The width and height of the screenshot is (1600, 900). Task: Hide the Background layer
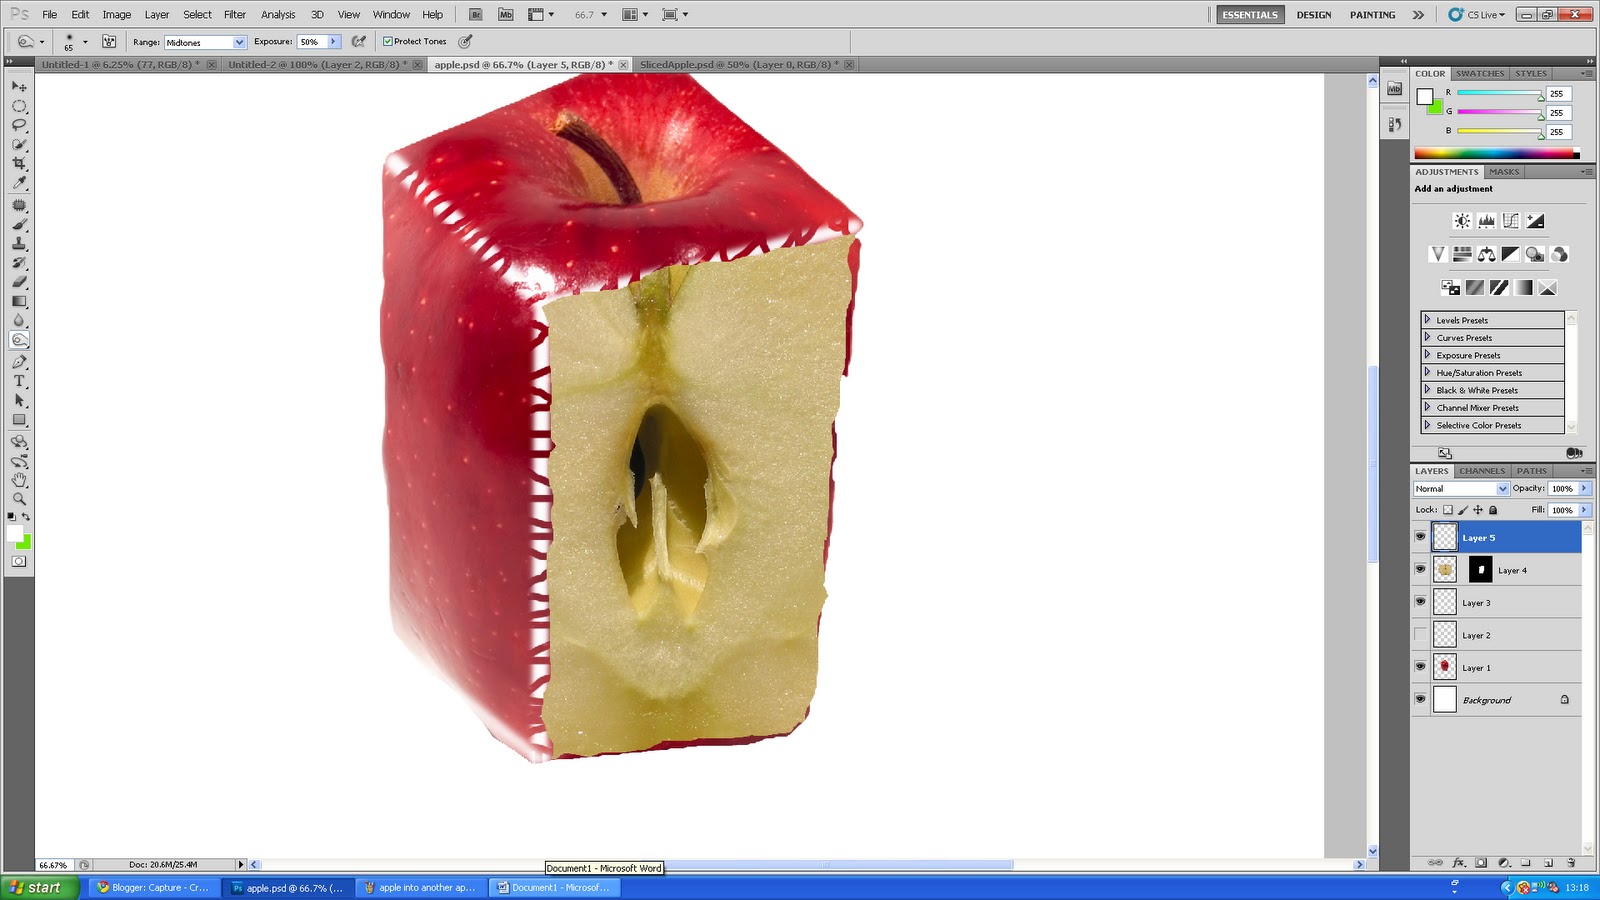pyautogui.click(x=1421, y=699)
